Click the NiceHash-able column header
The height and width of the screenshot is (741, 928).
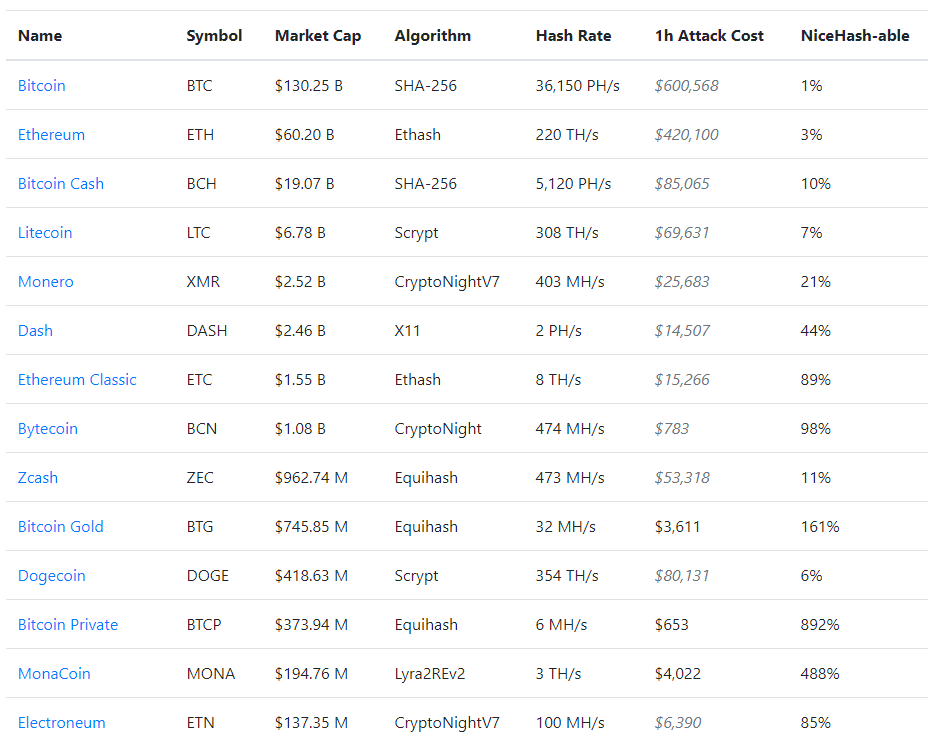pyautogui.click(x=855, y=36)
